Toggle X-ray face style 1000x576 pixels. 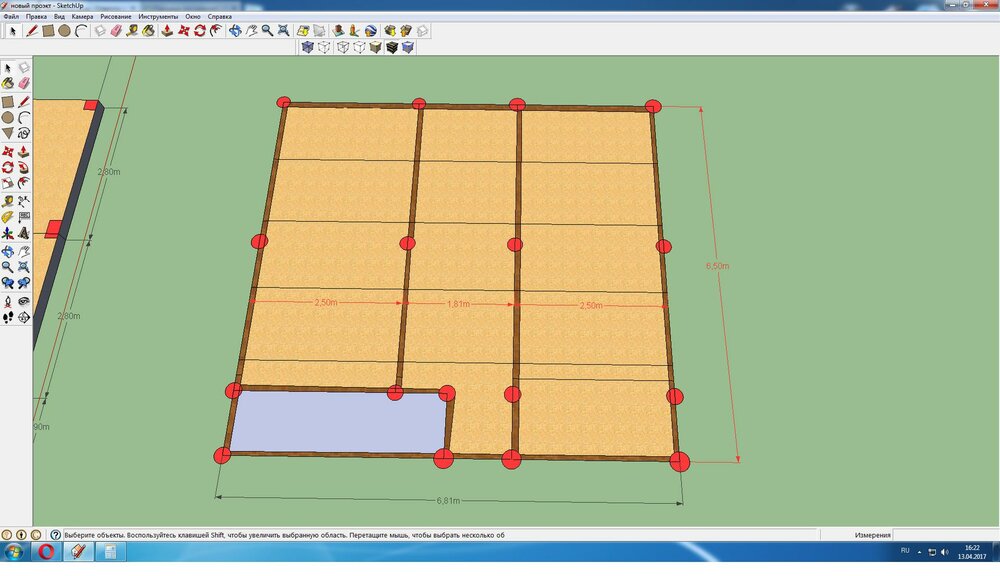coord(308,47)
